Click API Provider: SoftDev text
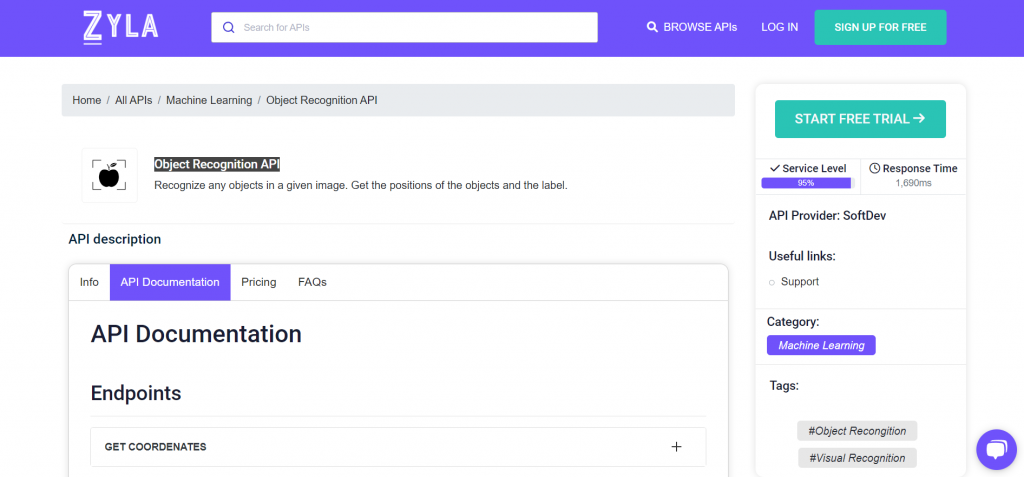This screenshot has width=1024, height=477. (827, 216)
